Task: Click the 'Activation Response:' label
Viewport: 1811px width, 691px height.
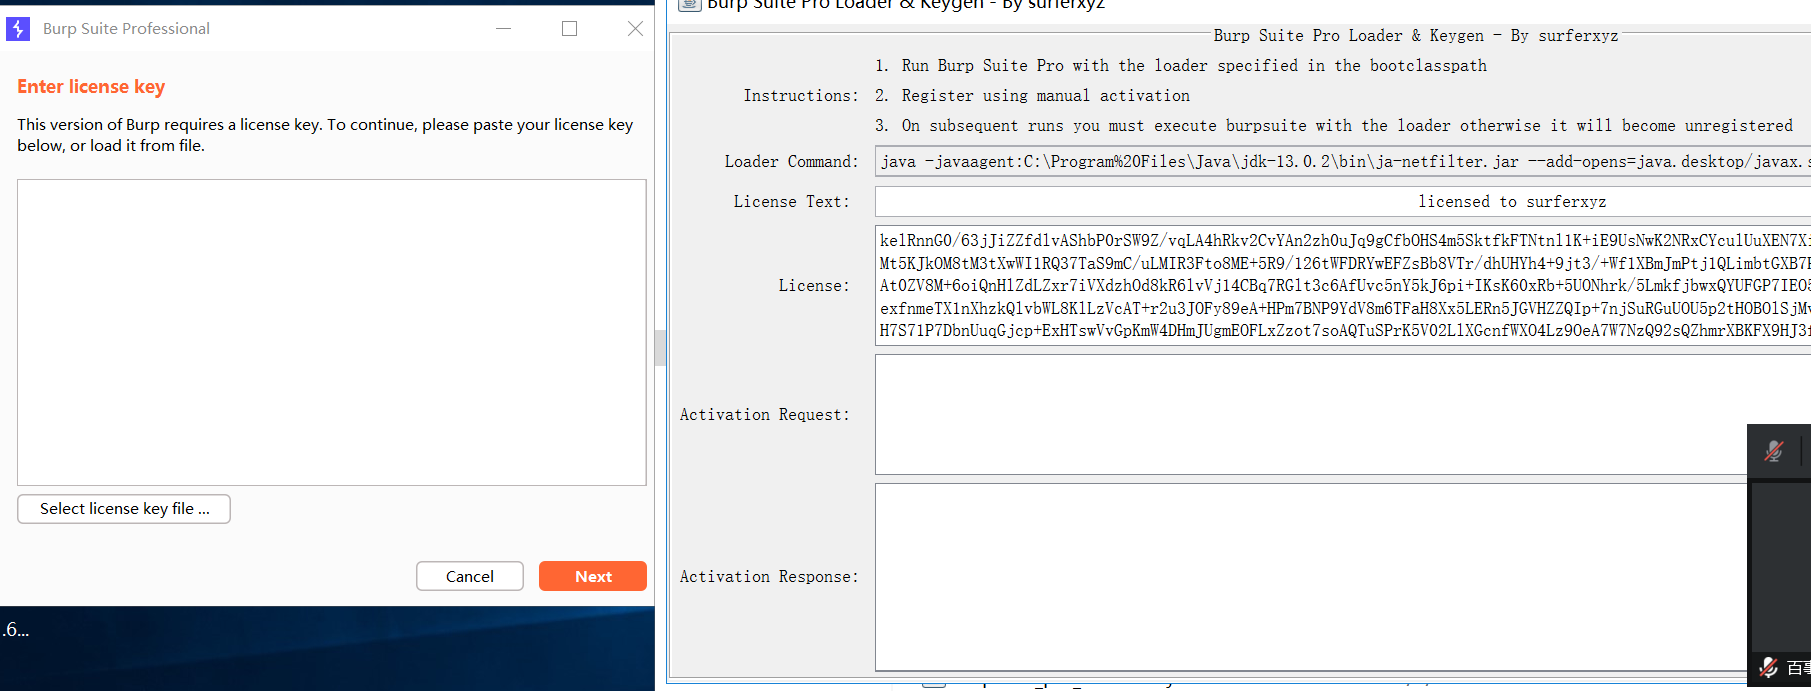Action: click(769, 577)
